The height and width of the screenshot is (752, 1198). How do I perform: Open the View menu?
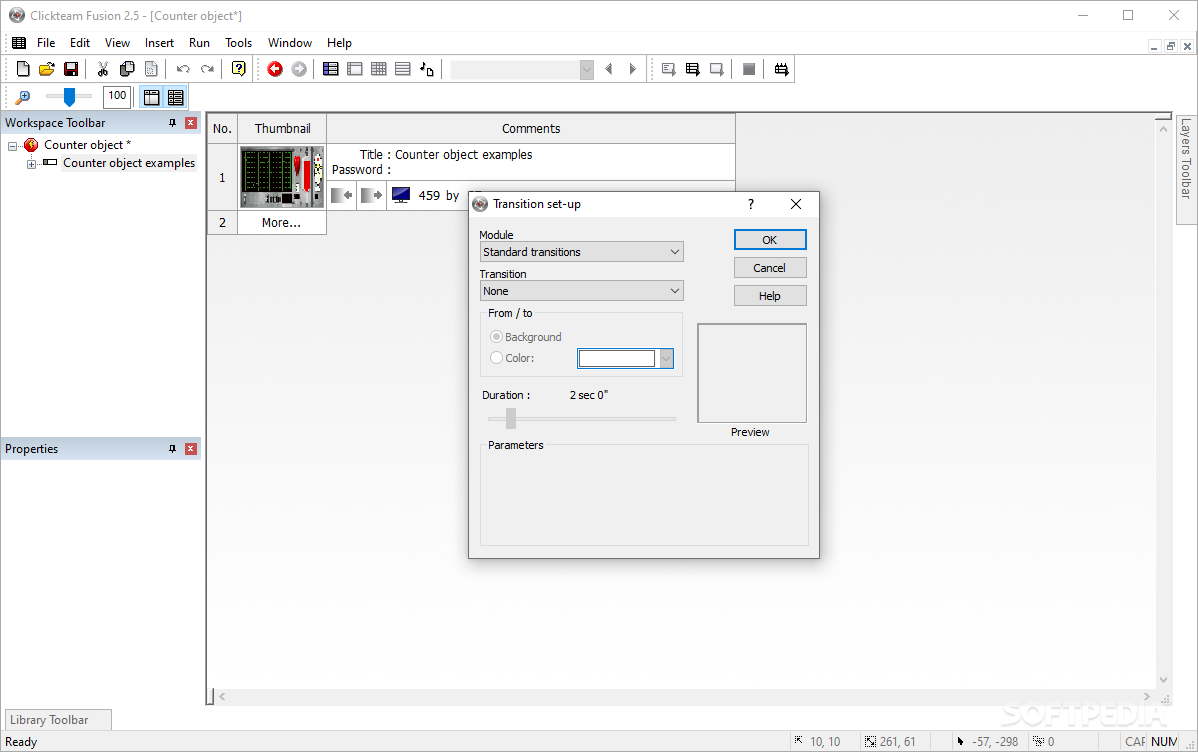[x=117, y=43]
